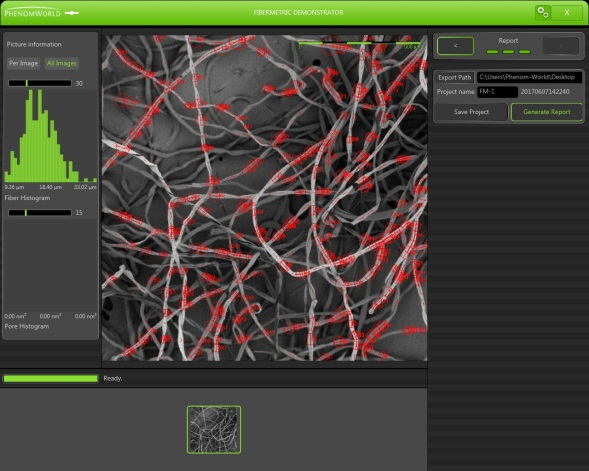589x471 pixels.
Task: Click the 33.02 µm axis label
Action: click(x=85, y=187)
